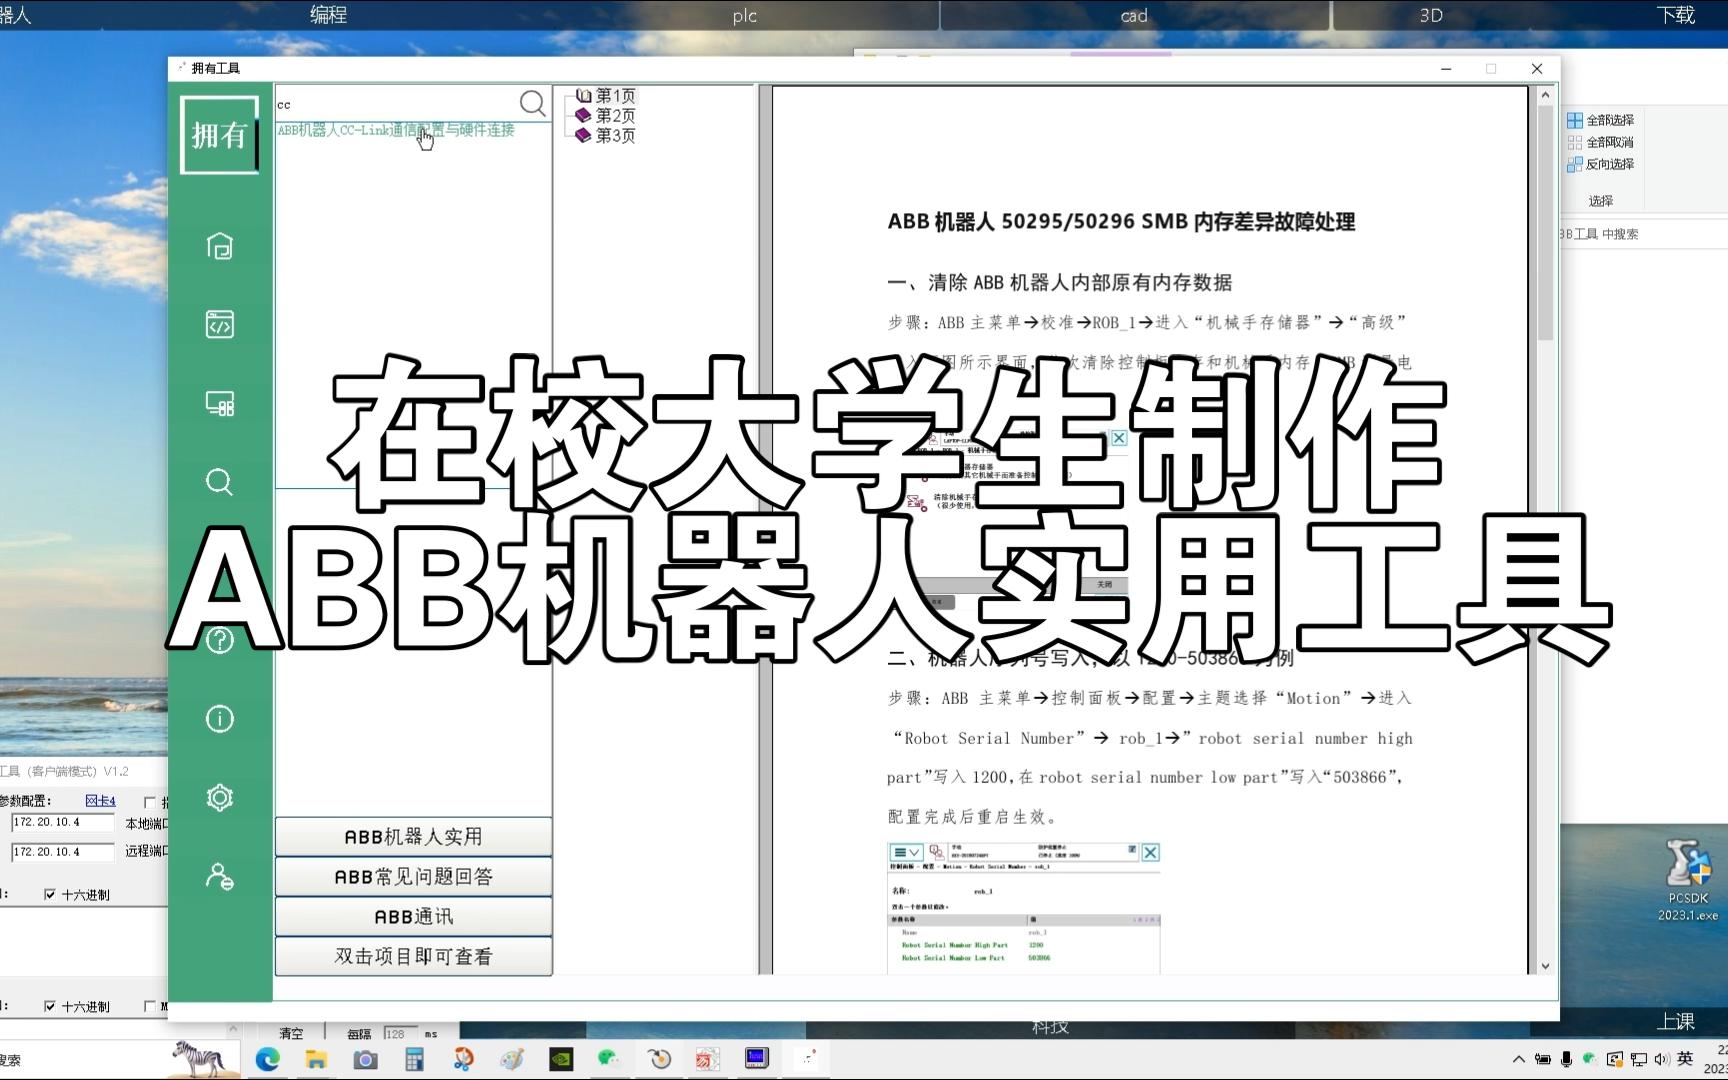
Task: Open Calculator from taskbar
Action: (414, 1059)
